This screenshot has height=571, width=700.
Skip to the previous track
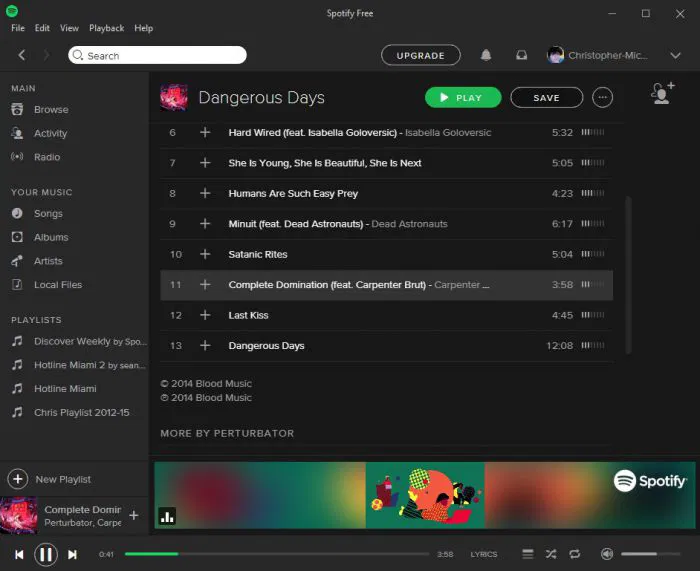click(x=19, y=554)
